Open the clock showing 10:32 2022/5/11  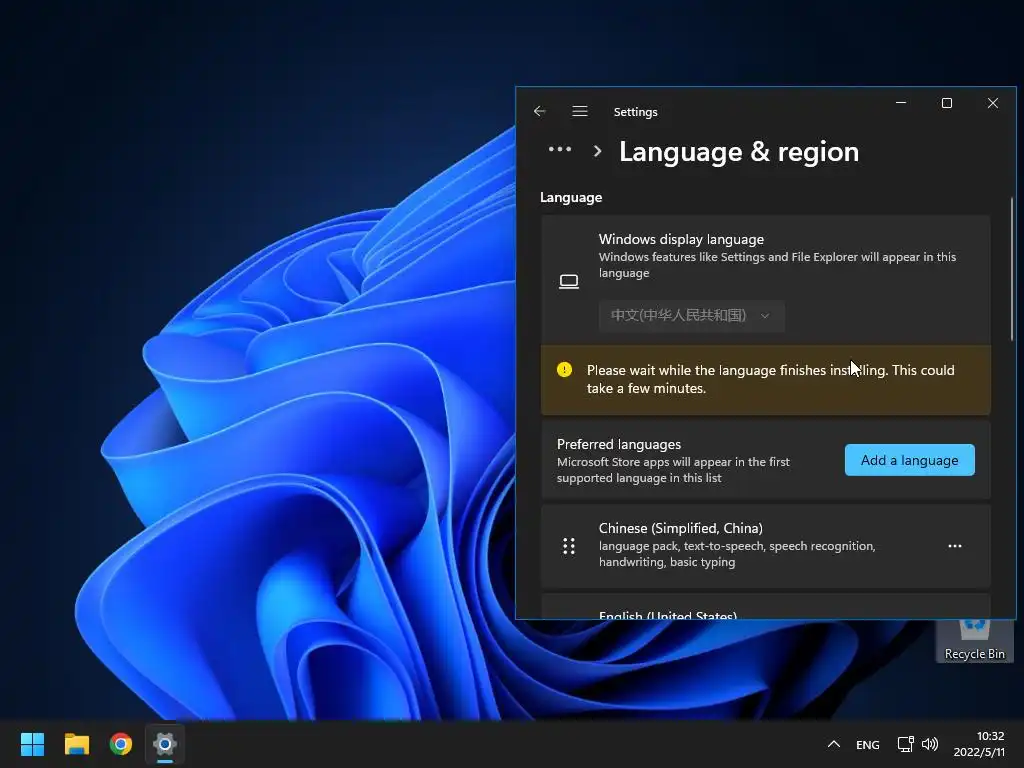[979, 744]
